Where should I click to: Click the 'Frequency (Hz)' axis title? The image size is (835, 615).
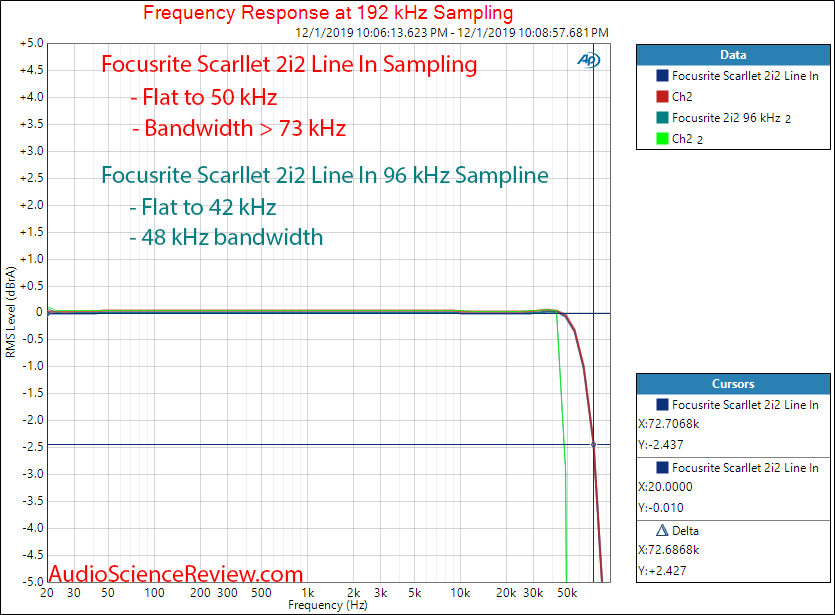(328, 605)
